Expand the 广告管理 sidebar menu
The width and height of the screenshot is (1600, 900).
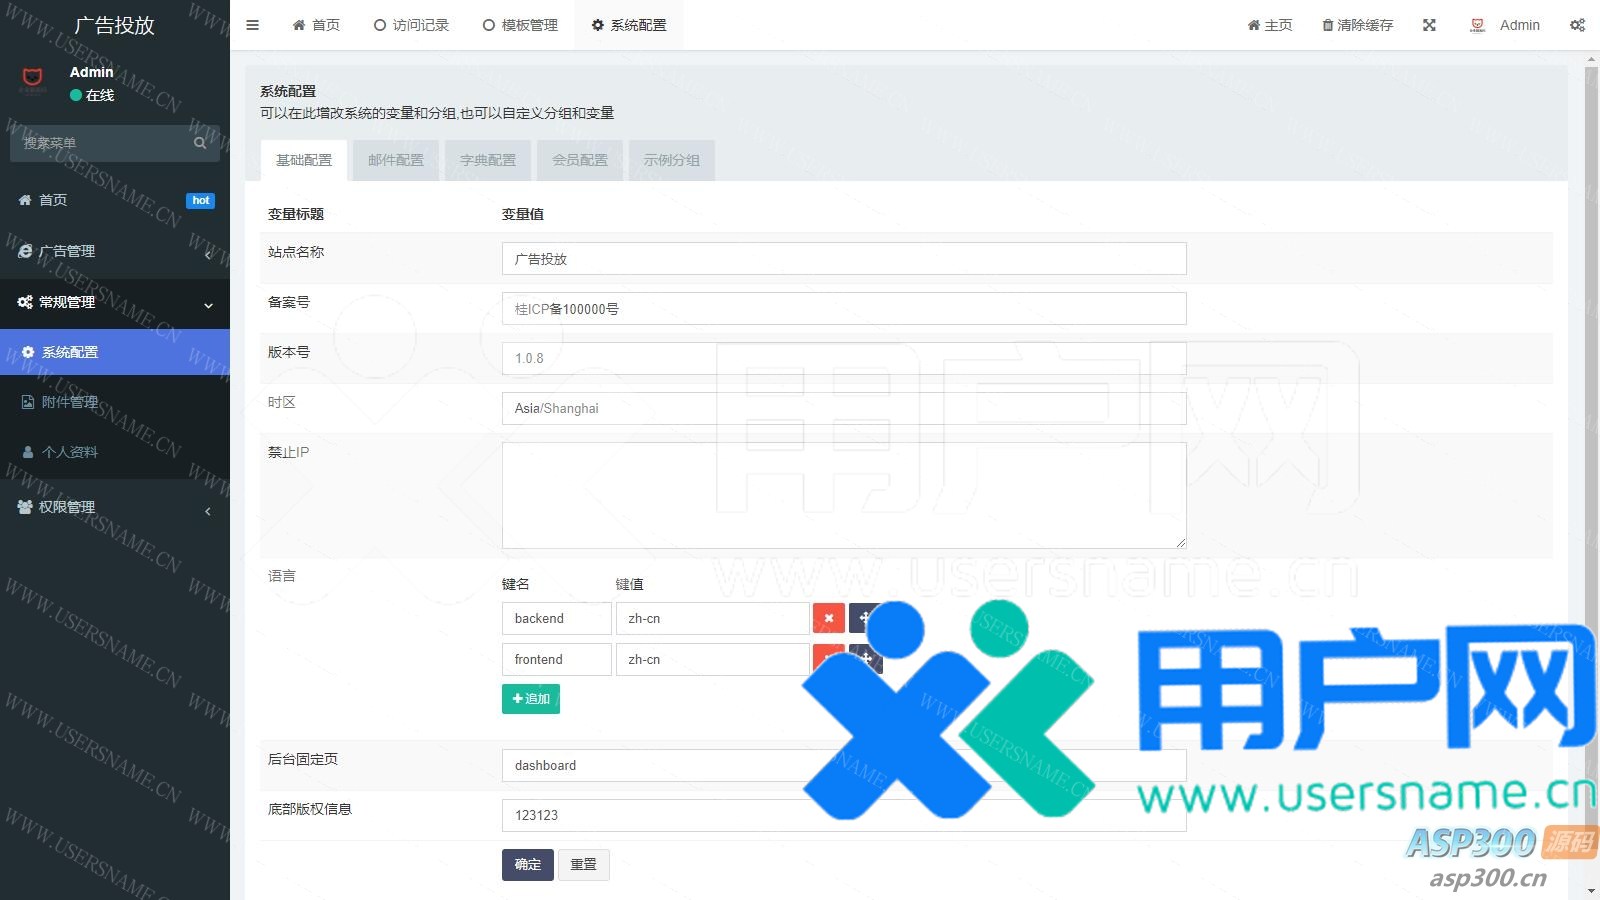(115, 251)
